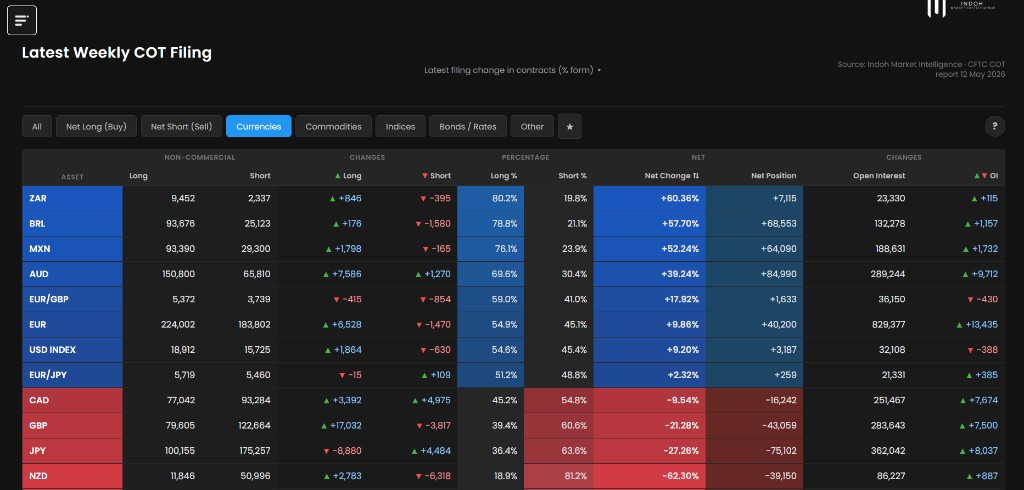
Task: Select the EUR asset cell
Action: pyautogui.click(x=72, y=325)
